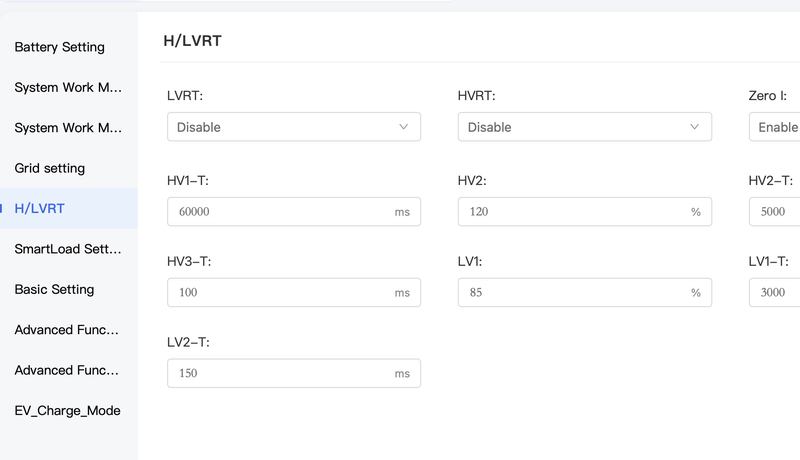Open the second Advanced Func... entry
The height and width of the screenshot is (460, 800).
(68, 370)
